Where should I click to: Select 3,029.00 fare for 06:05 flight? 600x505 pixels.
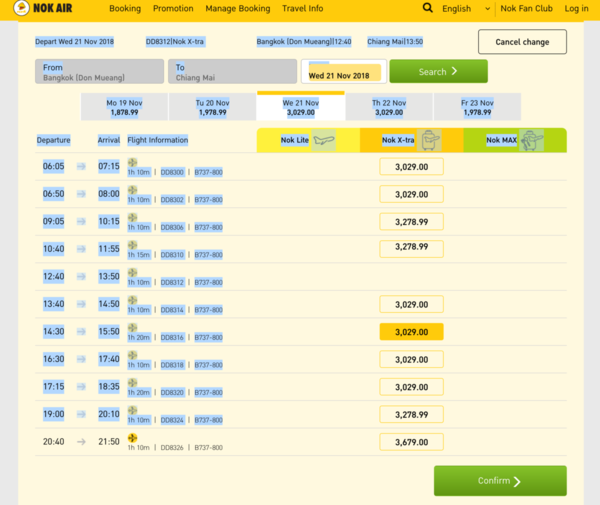tap(411, 166)
